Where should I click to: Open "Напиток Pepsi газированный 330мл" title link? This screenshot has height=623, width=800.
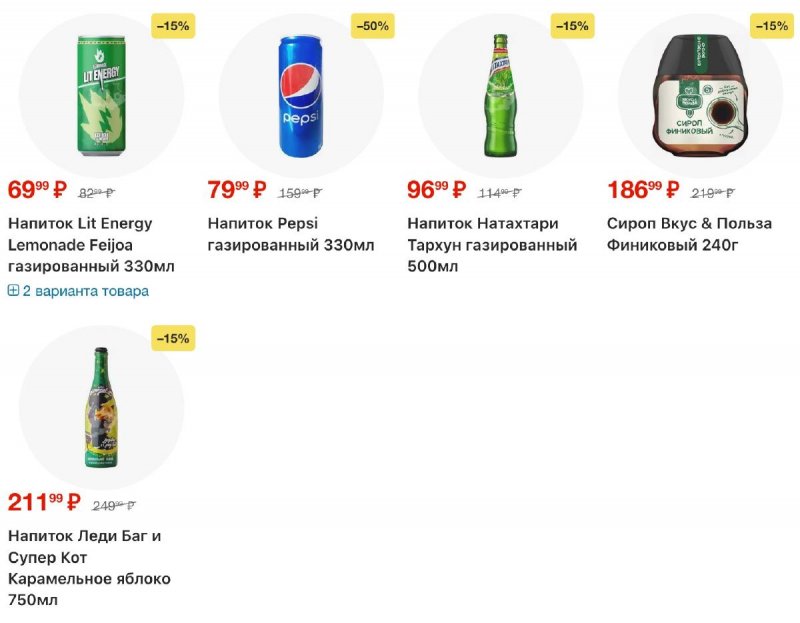click(x=291, y=234)
